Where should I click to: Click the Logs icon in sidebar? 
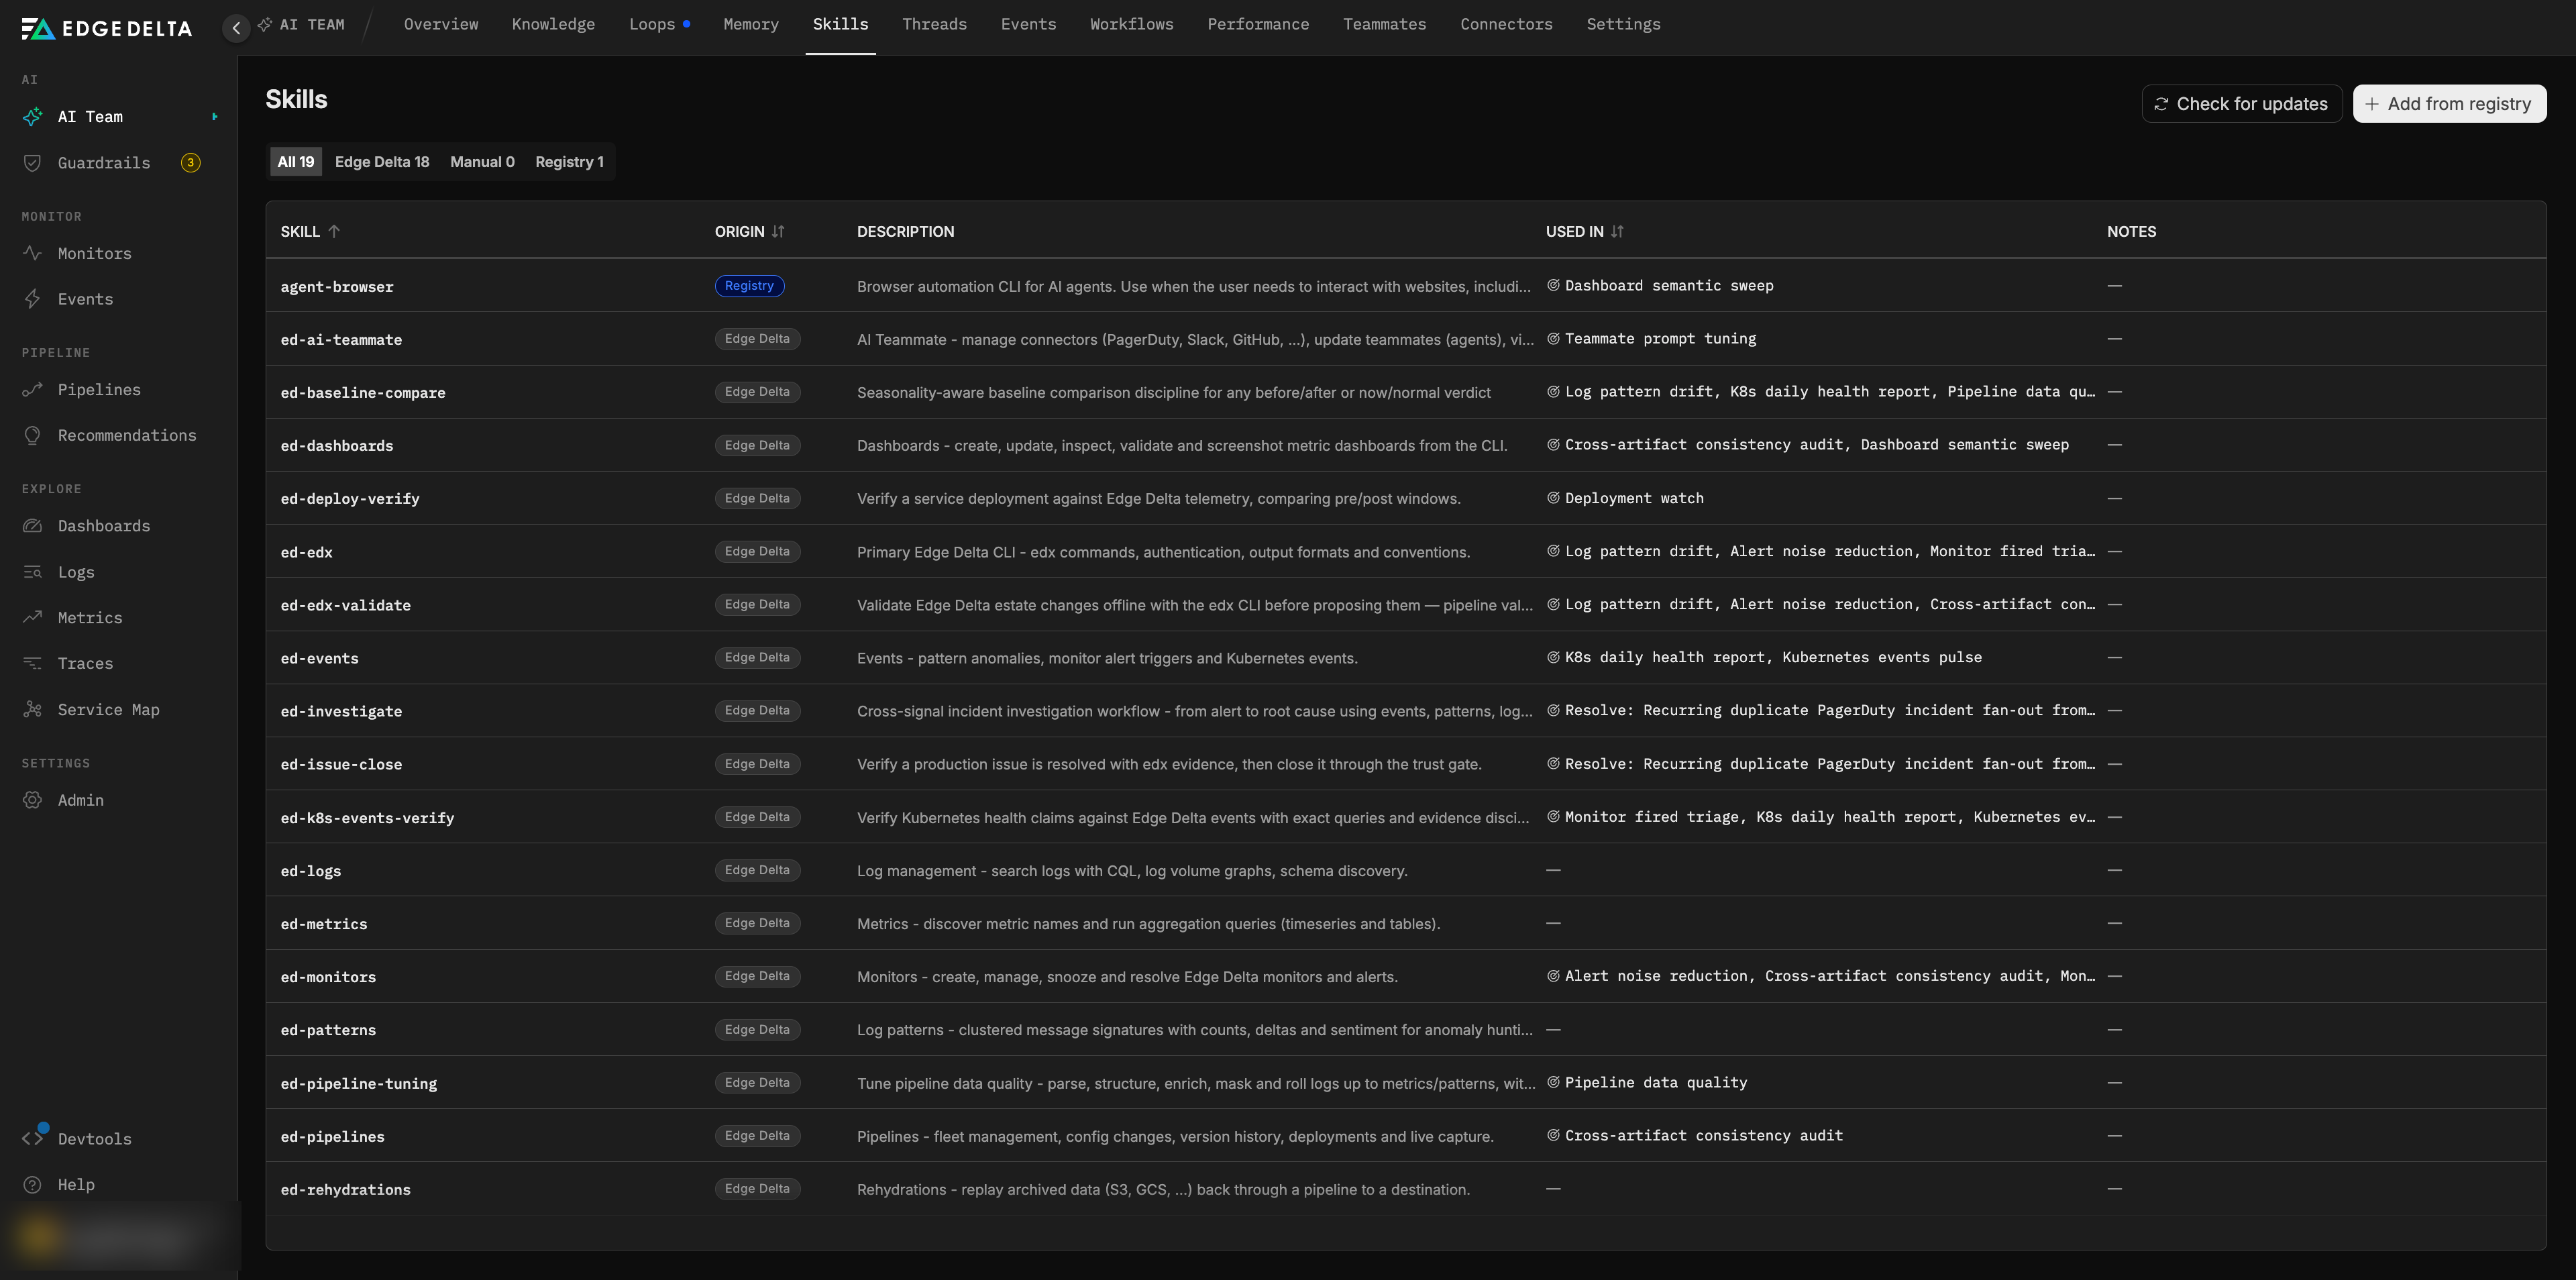(33, 572)
